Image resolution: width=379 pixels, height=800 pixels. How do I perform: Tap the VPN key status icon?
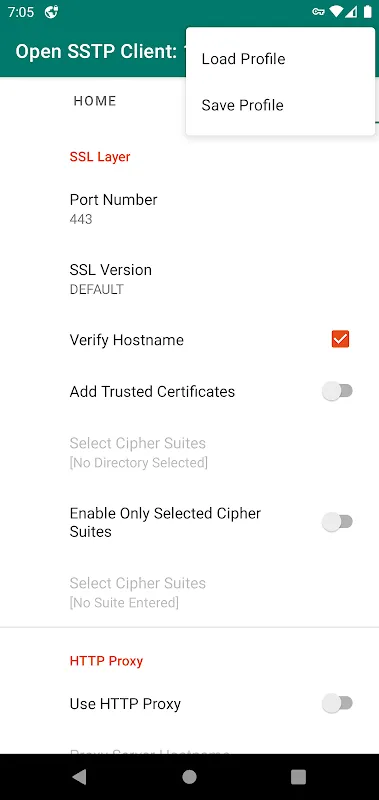tap(319, 12)
